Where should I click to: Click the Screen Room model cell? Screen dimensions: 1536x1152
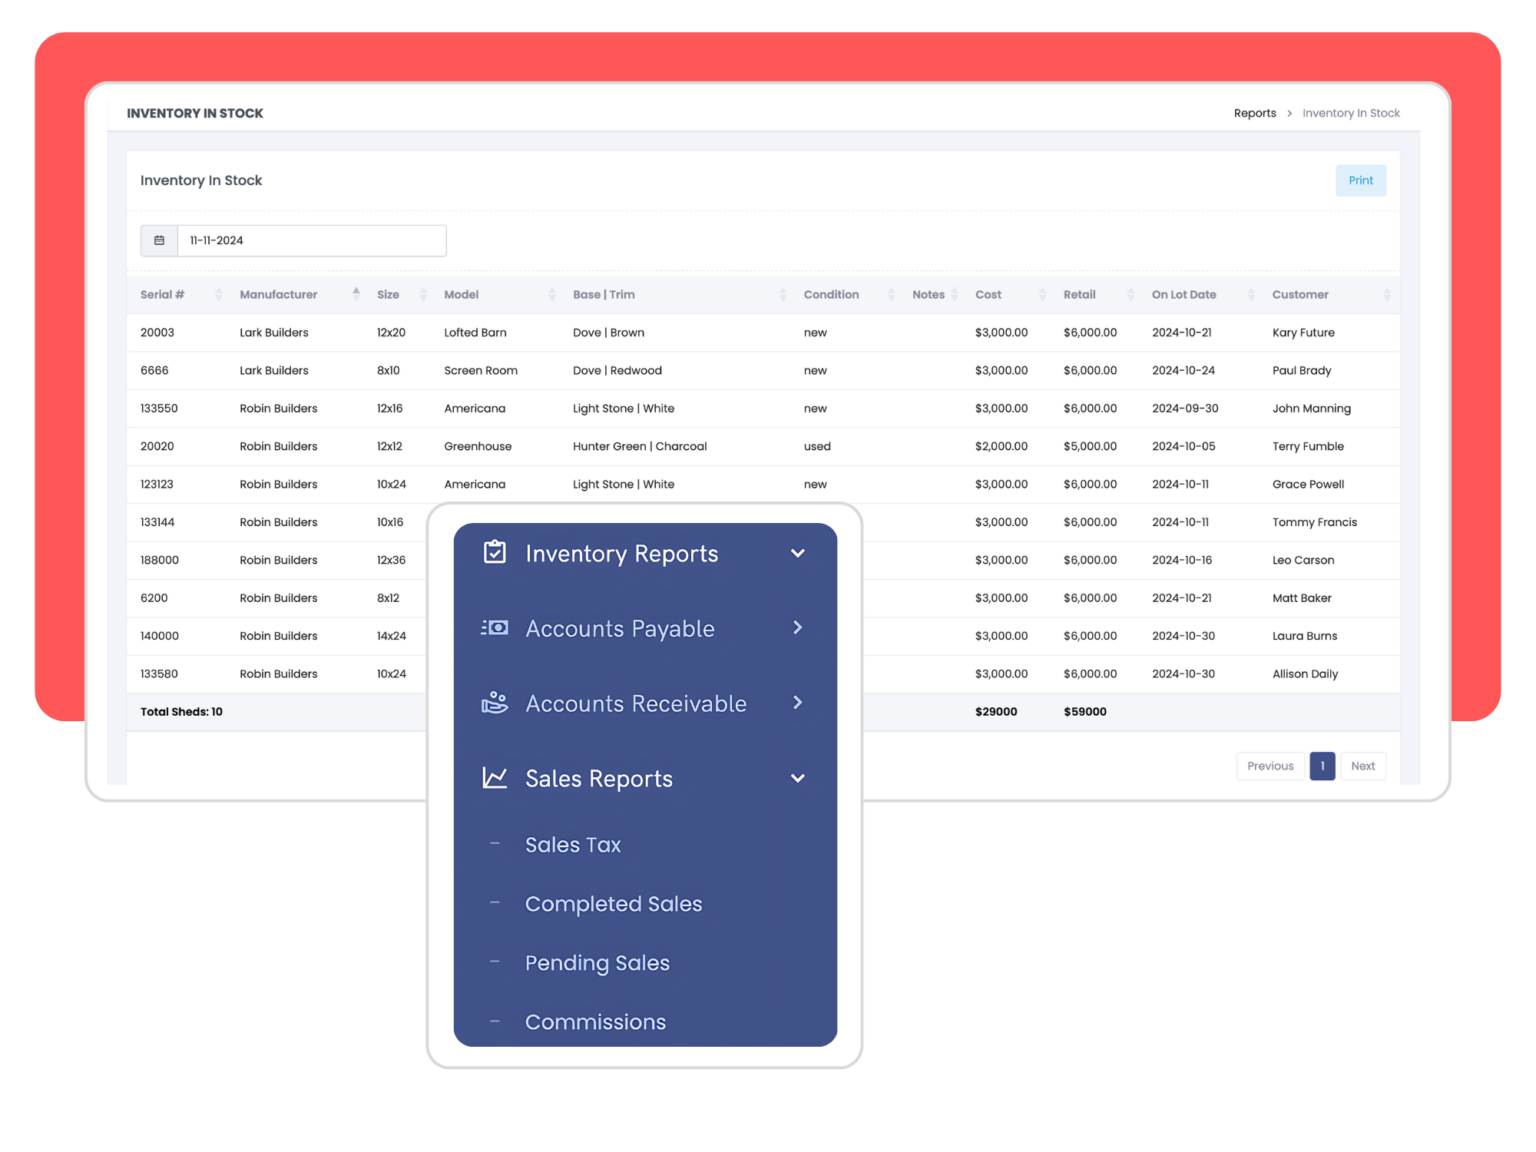point(481,371)
